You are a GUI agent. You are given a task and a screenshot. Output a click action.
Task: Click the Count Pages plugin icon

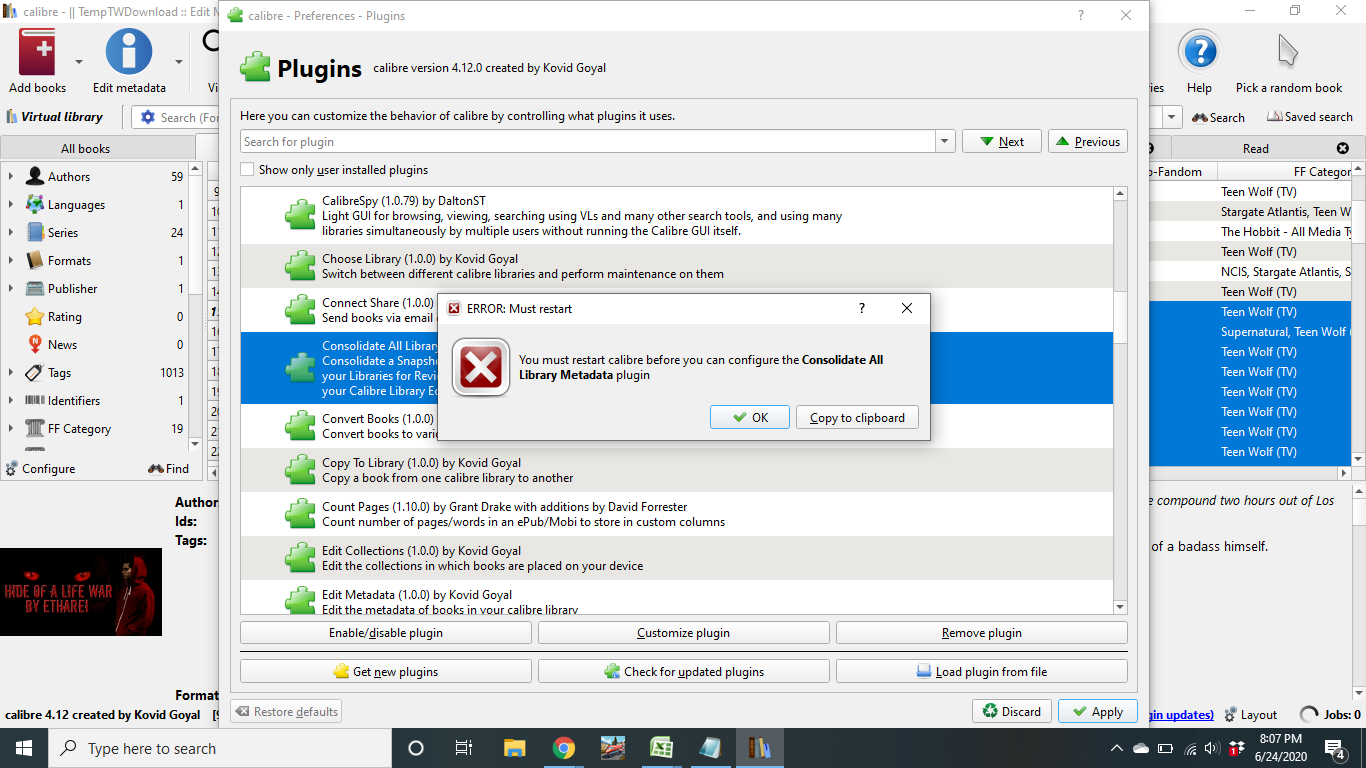pyautogui.click(x=300, y=514)
